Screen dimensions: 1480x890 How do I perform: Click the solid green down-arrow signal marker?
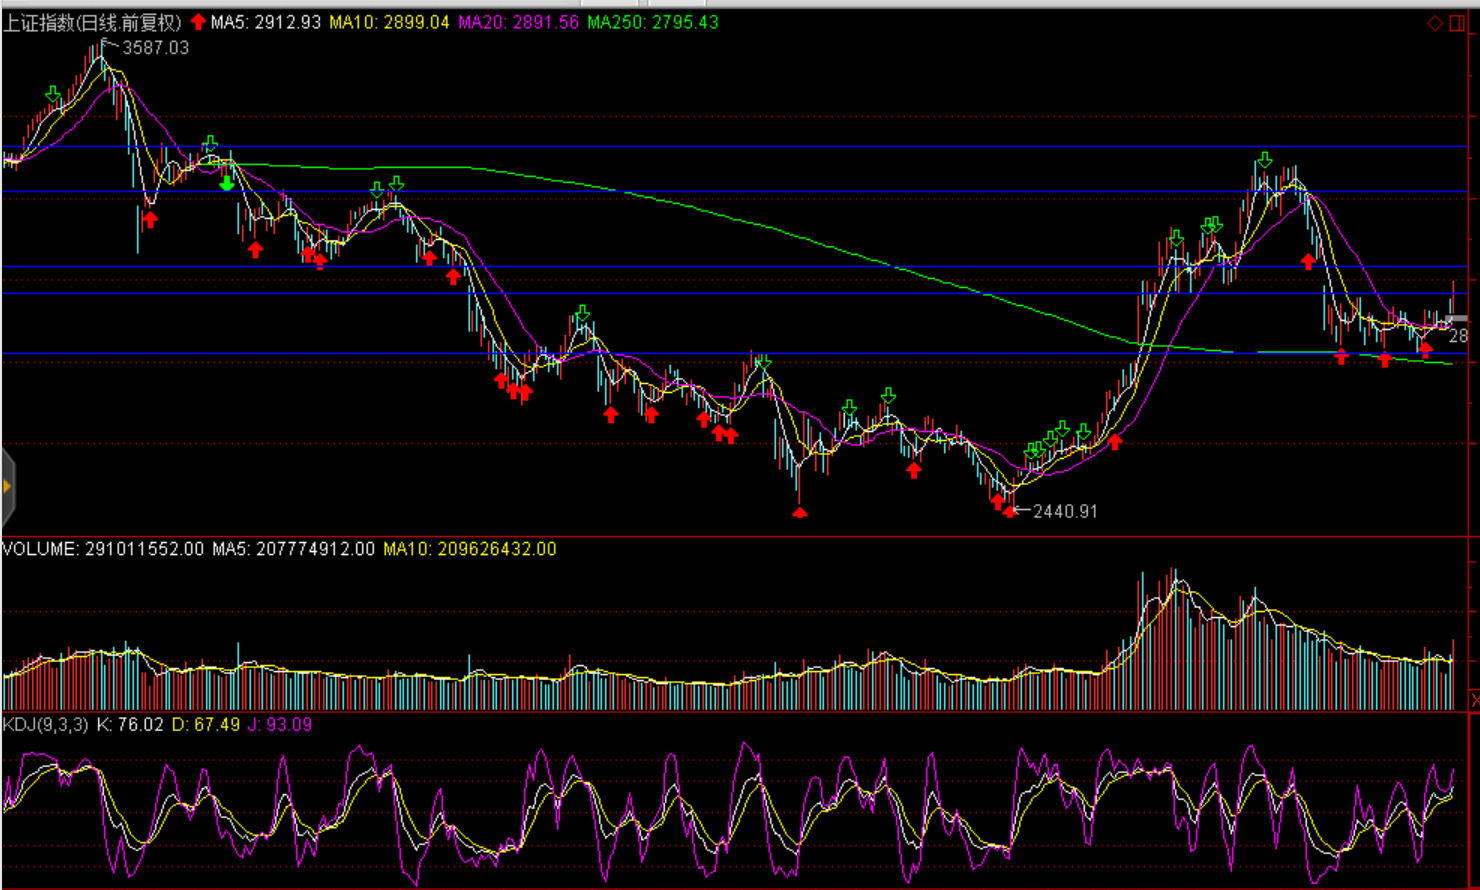point(227,182)
